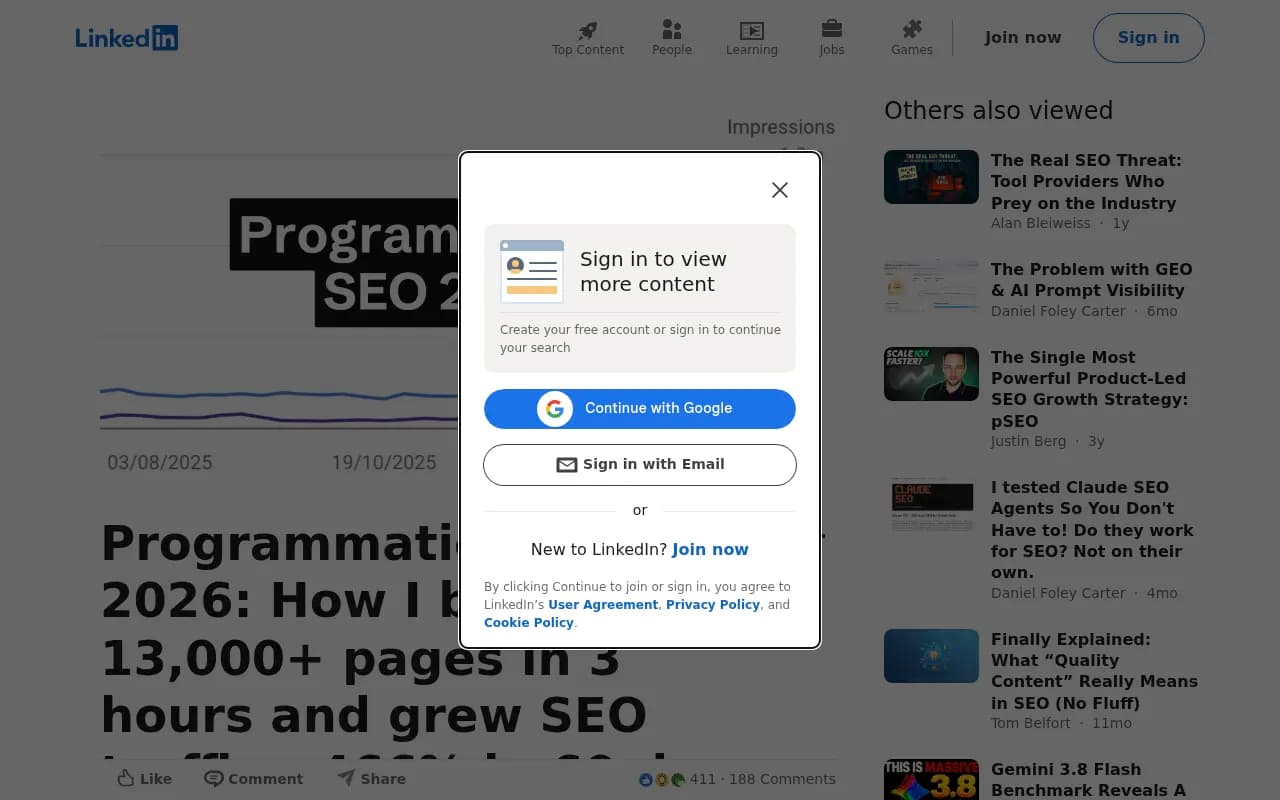This screenshot has width=1280, height=800.
Task: Open the Jobs briefcase section
Action: [832, 38]
